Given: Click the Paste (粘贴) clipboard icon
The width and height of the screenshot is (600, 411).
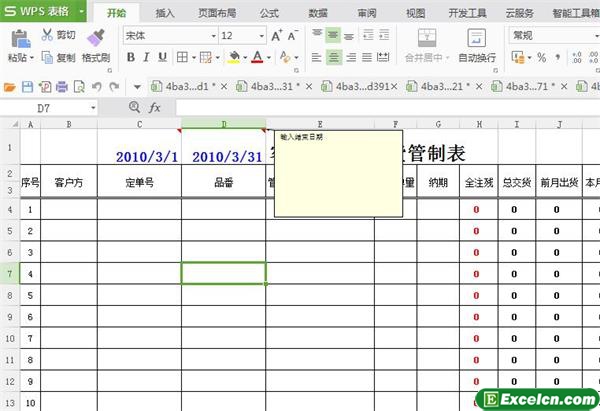Looking at the screenshot, I should (20, 39).
